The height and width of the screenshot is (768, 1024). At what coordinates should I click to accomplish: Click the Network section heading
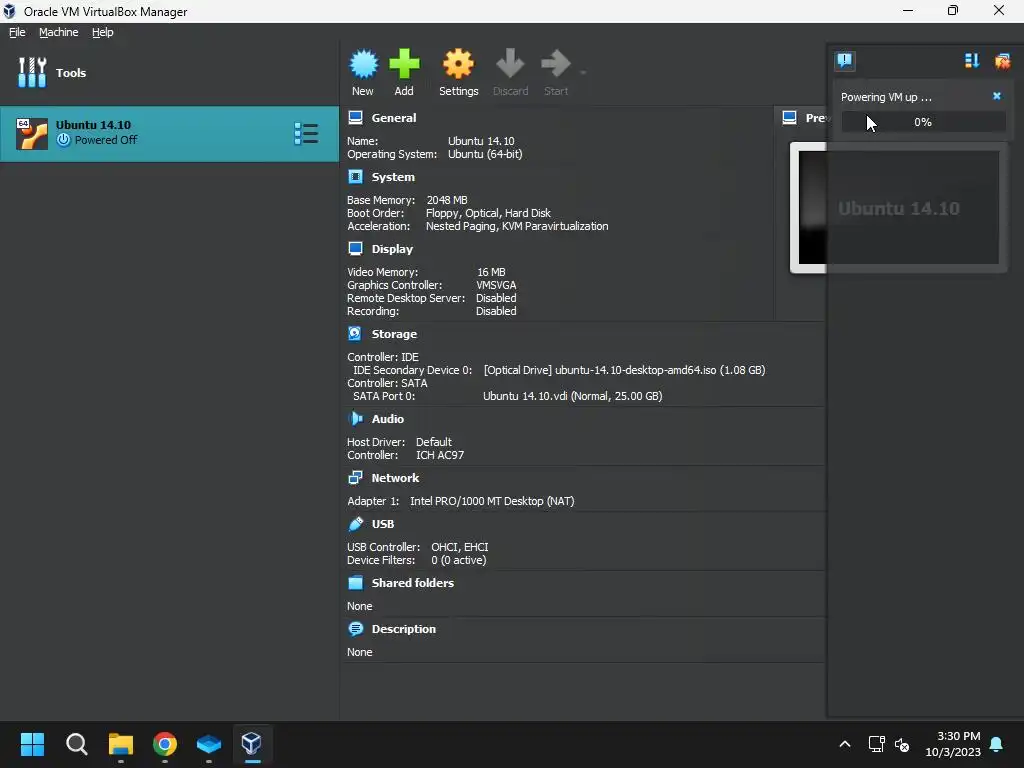pos(395,478)
